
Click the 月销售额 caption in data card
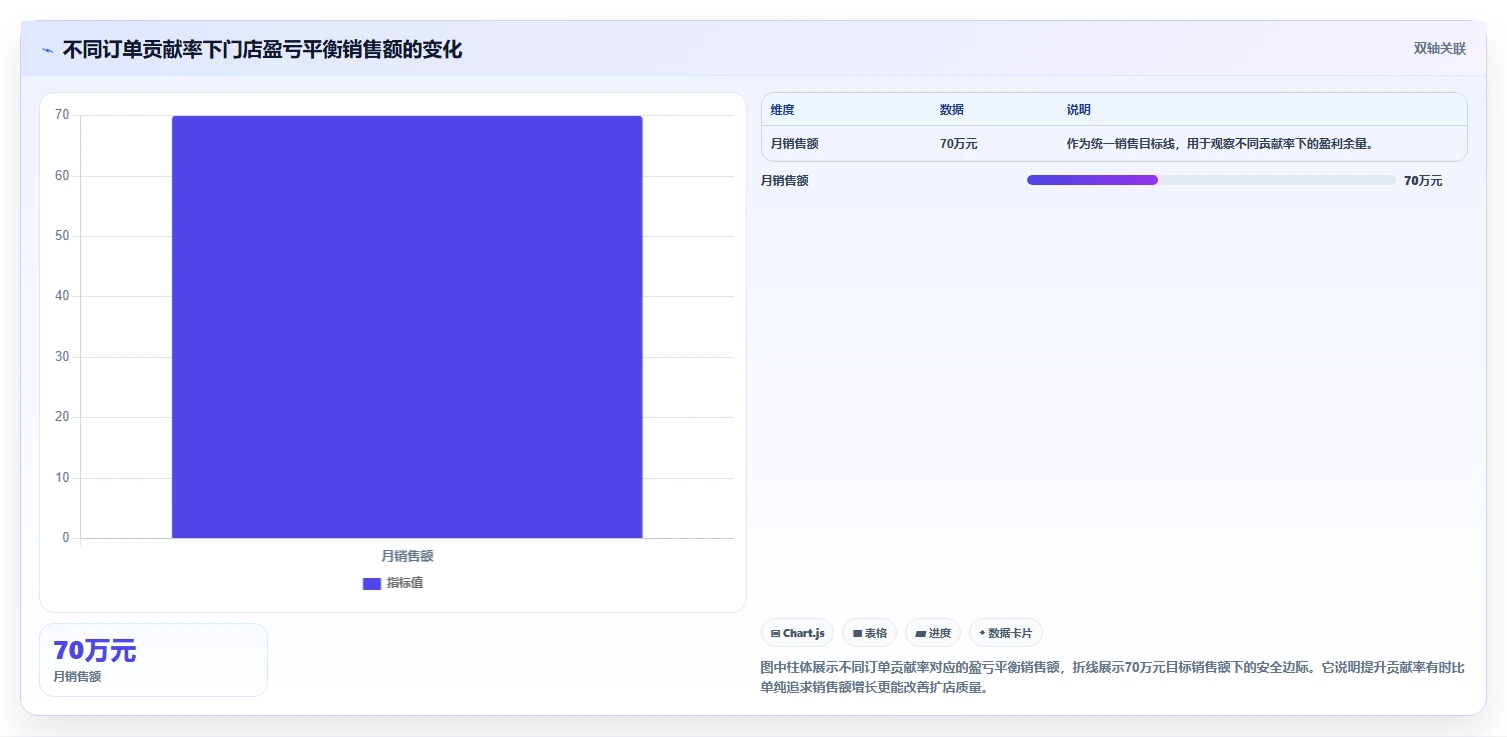(x=77, y=677)
